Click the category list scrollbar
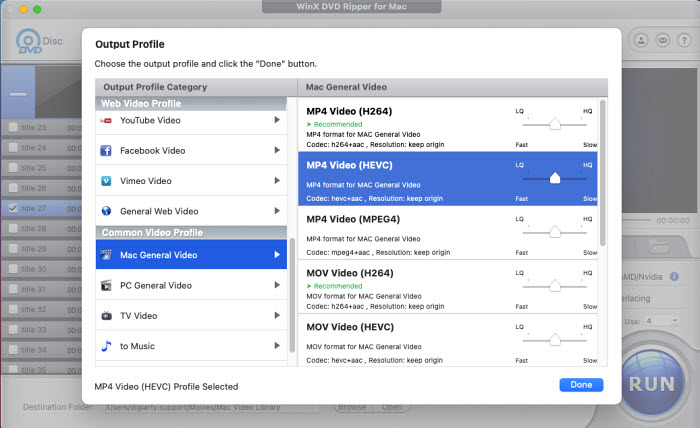Screen dimensions: 700x428 [x=292, y=295]
